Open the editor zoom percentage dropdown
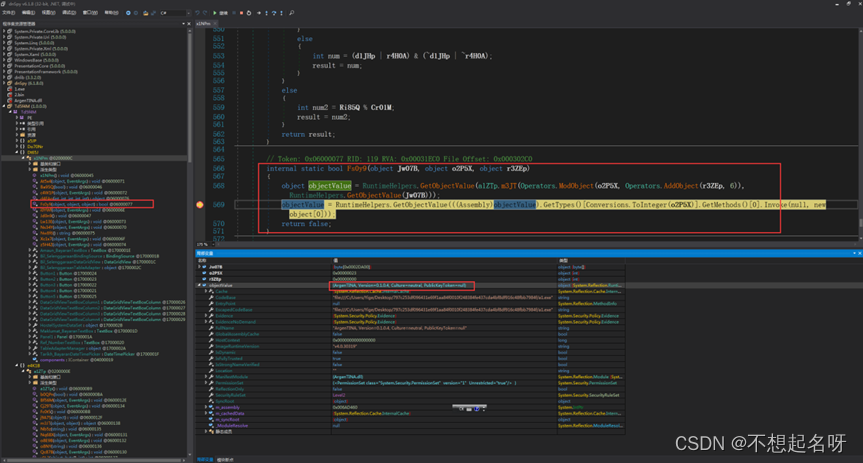The height and width of the screenshot is (463, 863). (x=205, y=243)
